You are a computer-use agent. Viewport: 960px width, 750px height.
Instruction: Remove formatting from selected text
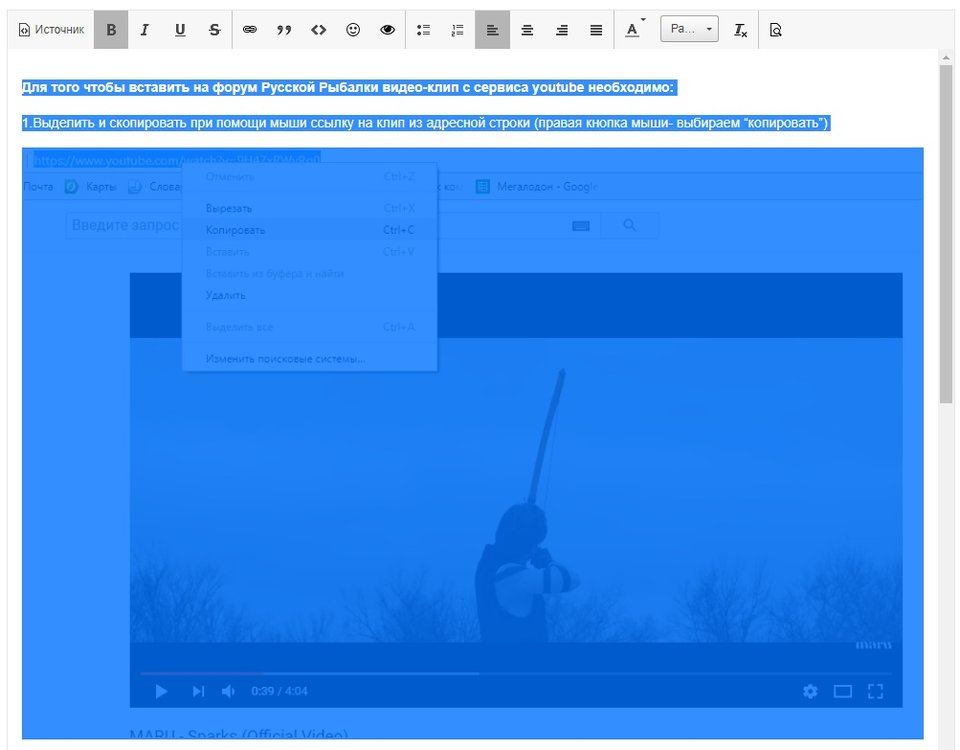click(x=740, y=30)
